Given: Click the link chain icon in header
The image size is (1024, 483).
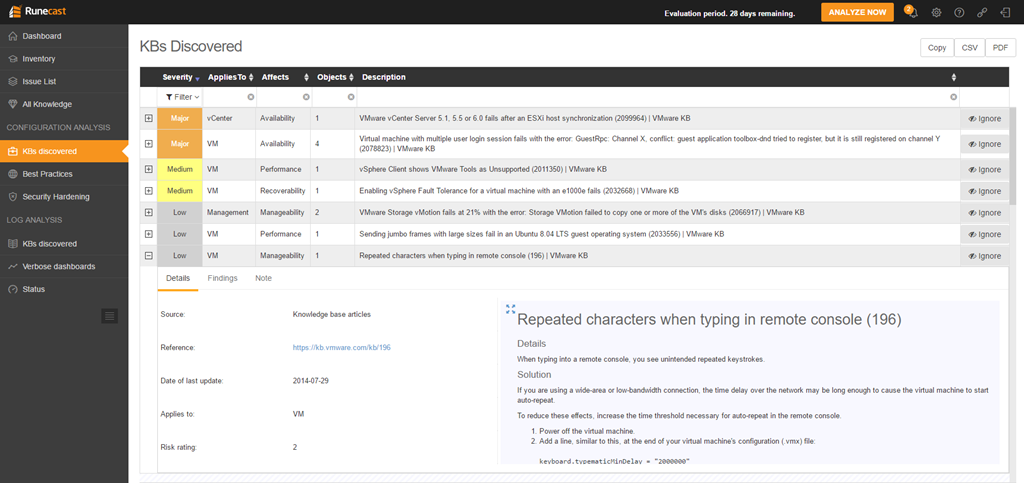Looking at the screenshot, I should click(982, 12).
